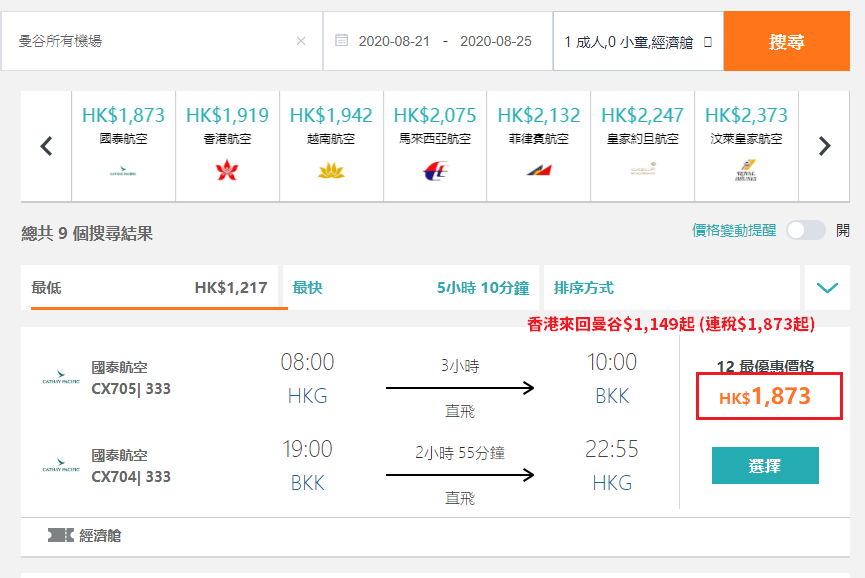Toggle the 價格變動提醒 price alert switch
The height and width of the screenshot is (578, 865).
click(x=805, y=230)
